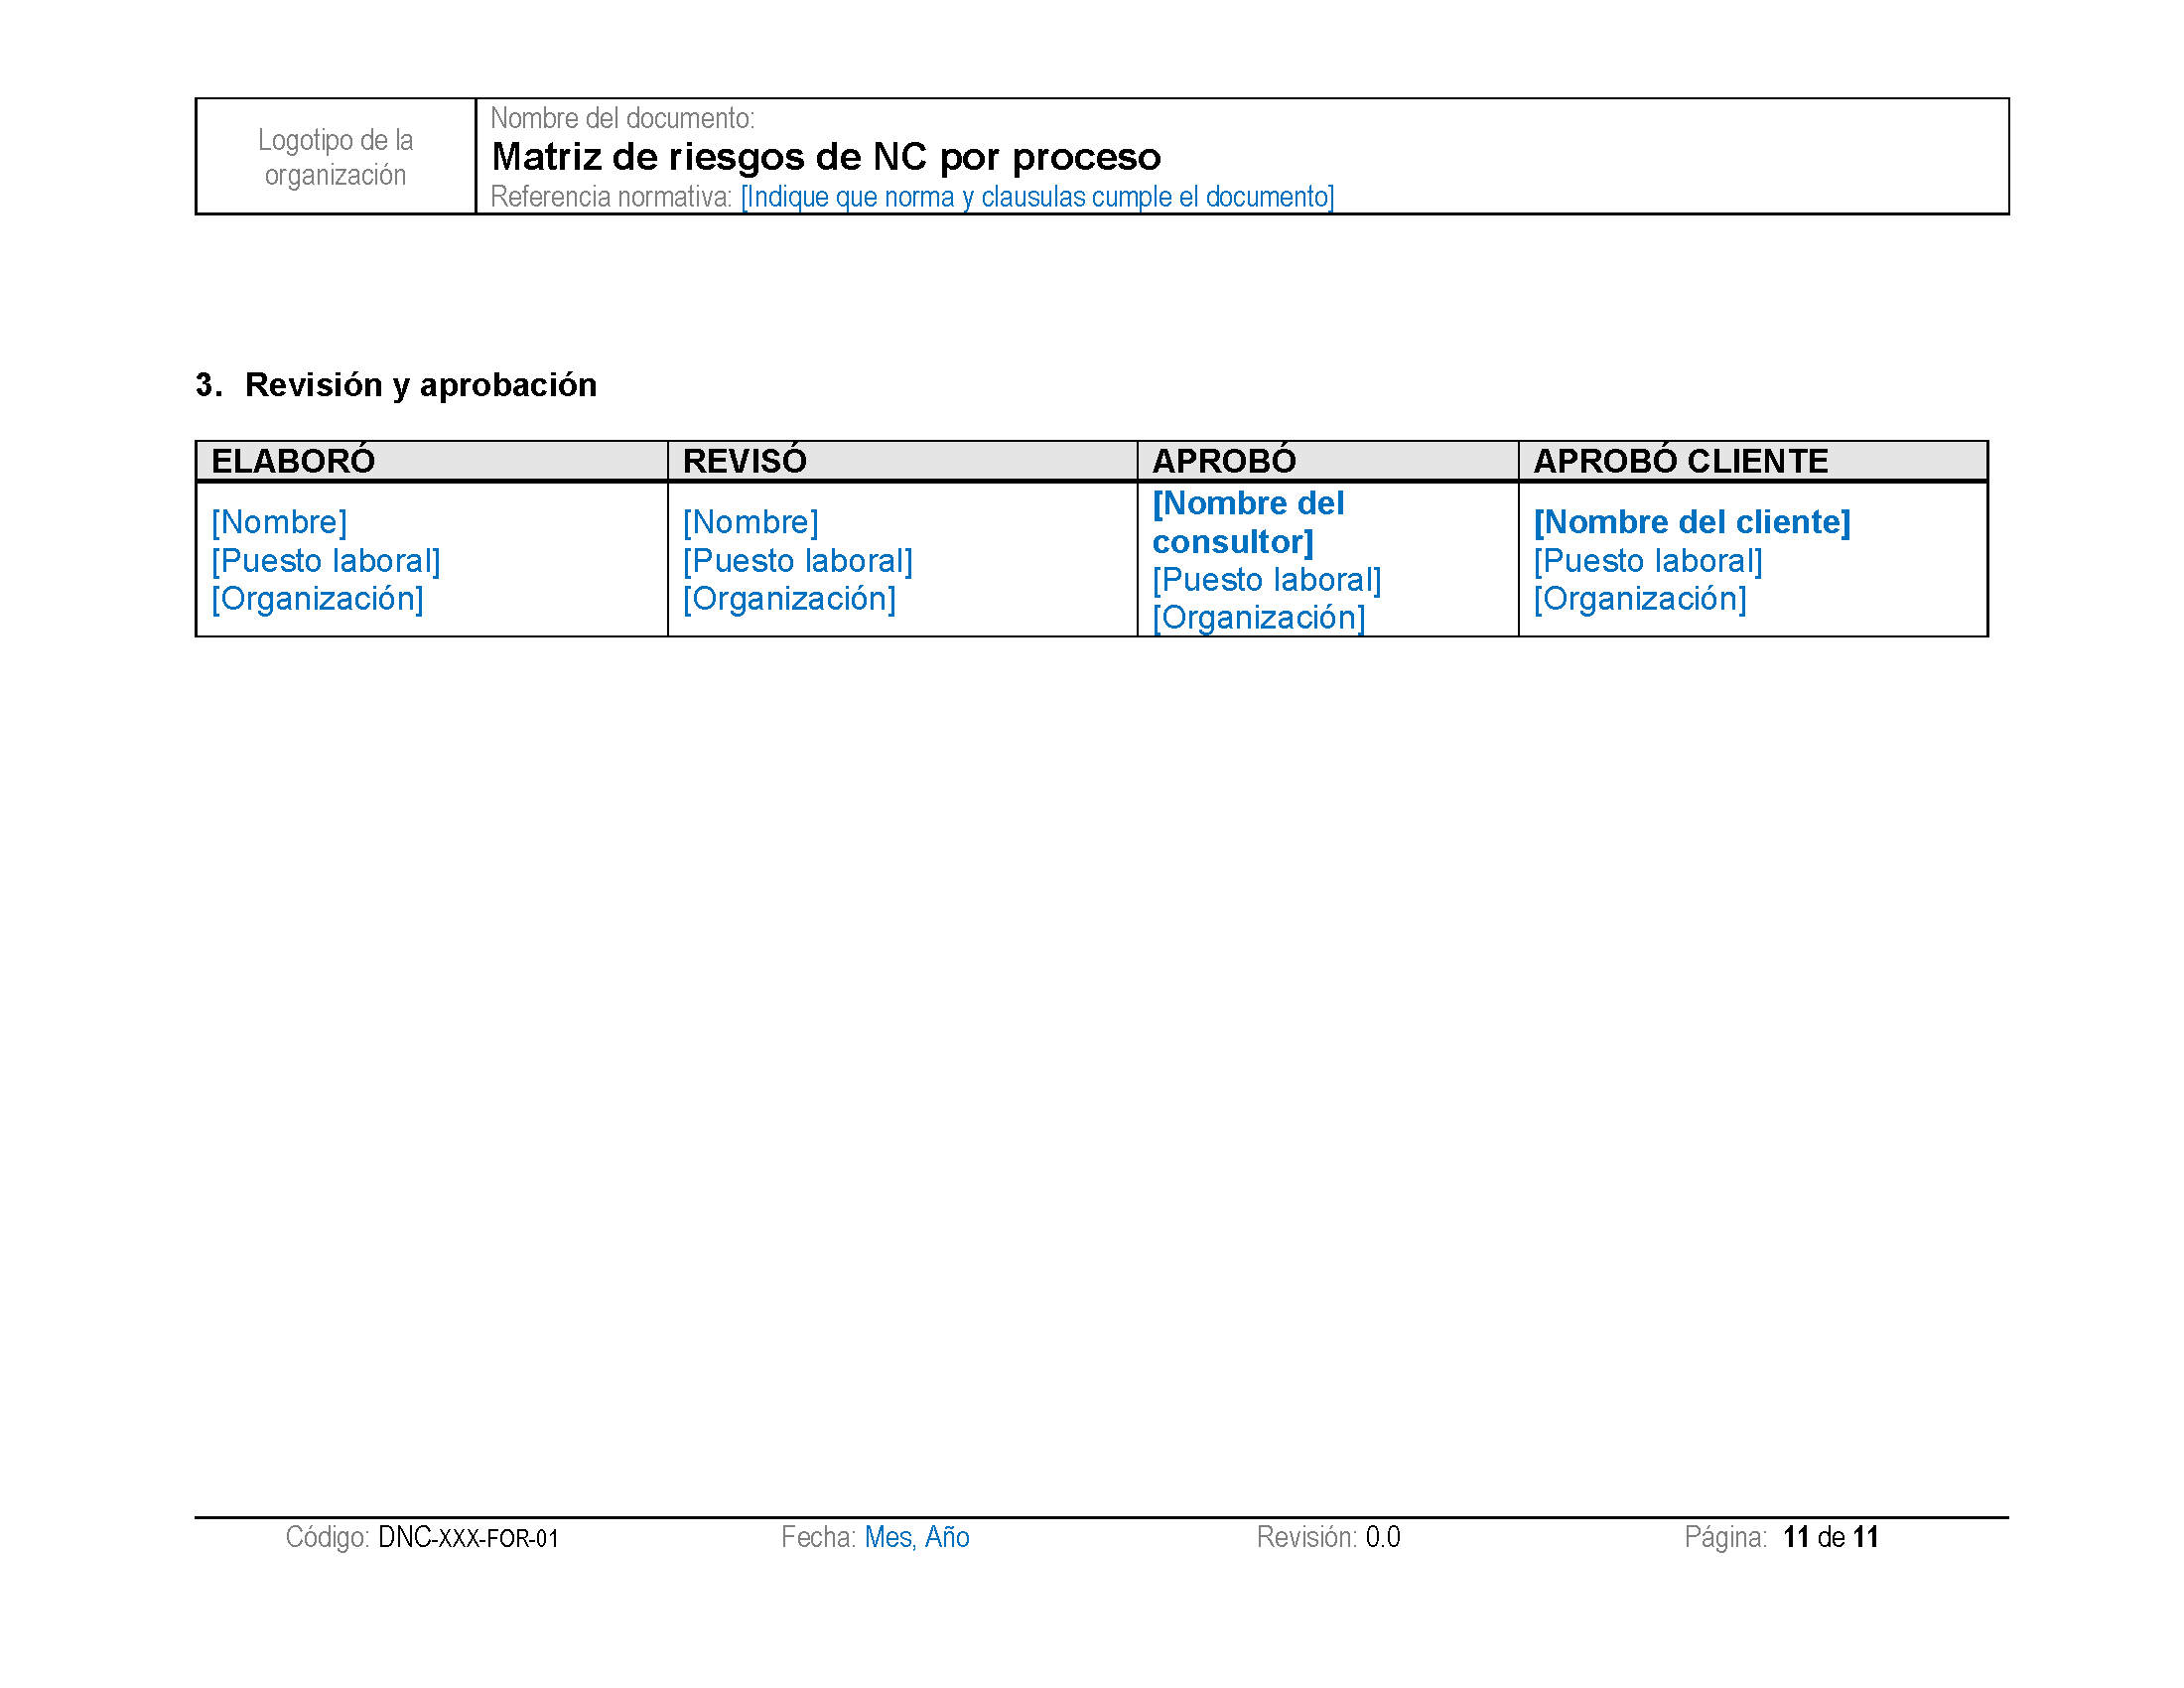
Task: Click the [Nombre] field under ELABORÓ
Action: click(x=279, y=522)
